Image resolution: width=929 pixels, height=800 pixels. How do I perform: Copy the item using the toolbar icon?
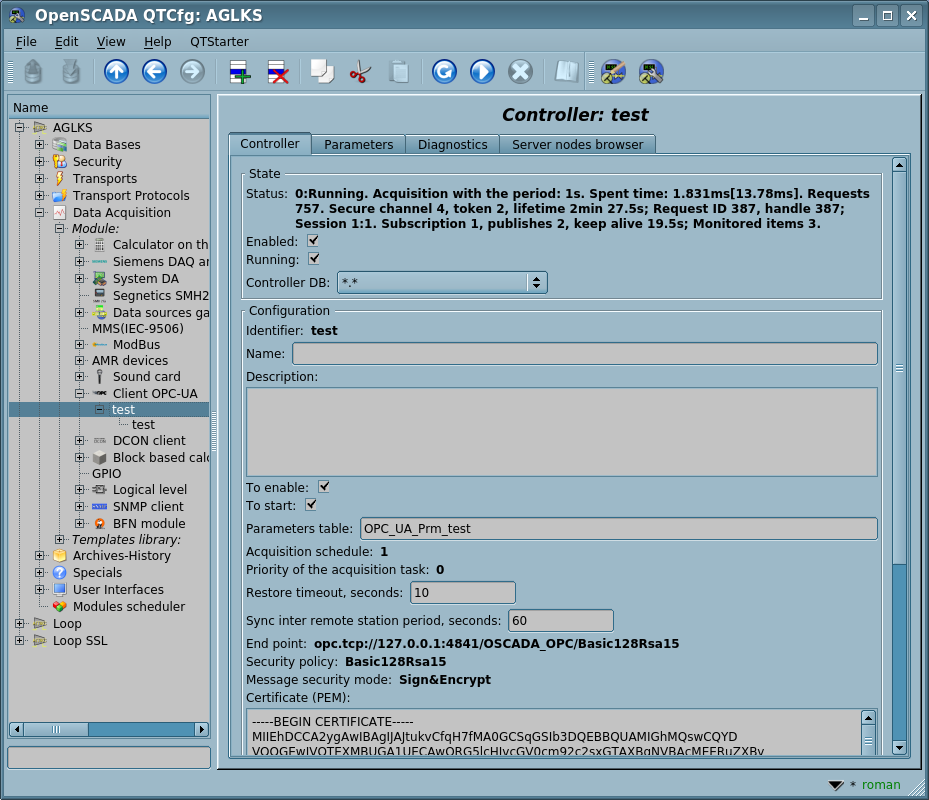322,72
